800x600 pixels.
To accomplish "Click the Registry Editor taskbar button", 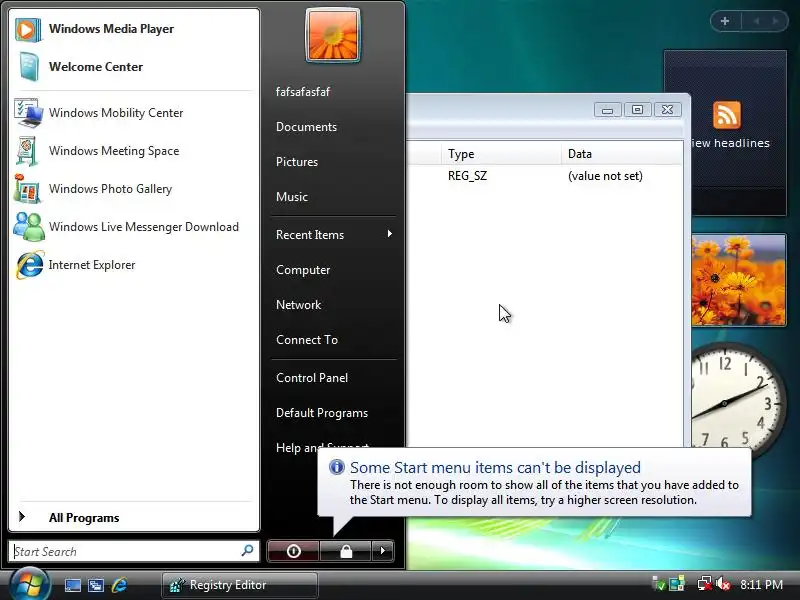I will click(240, 585).
